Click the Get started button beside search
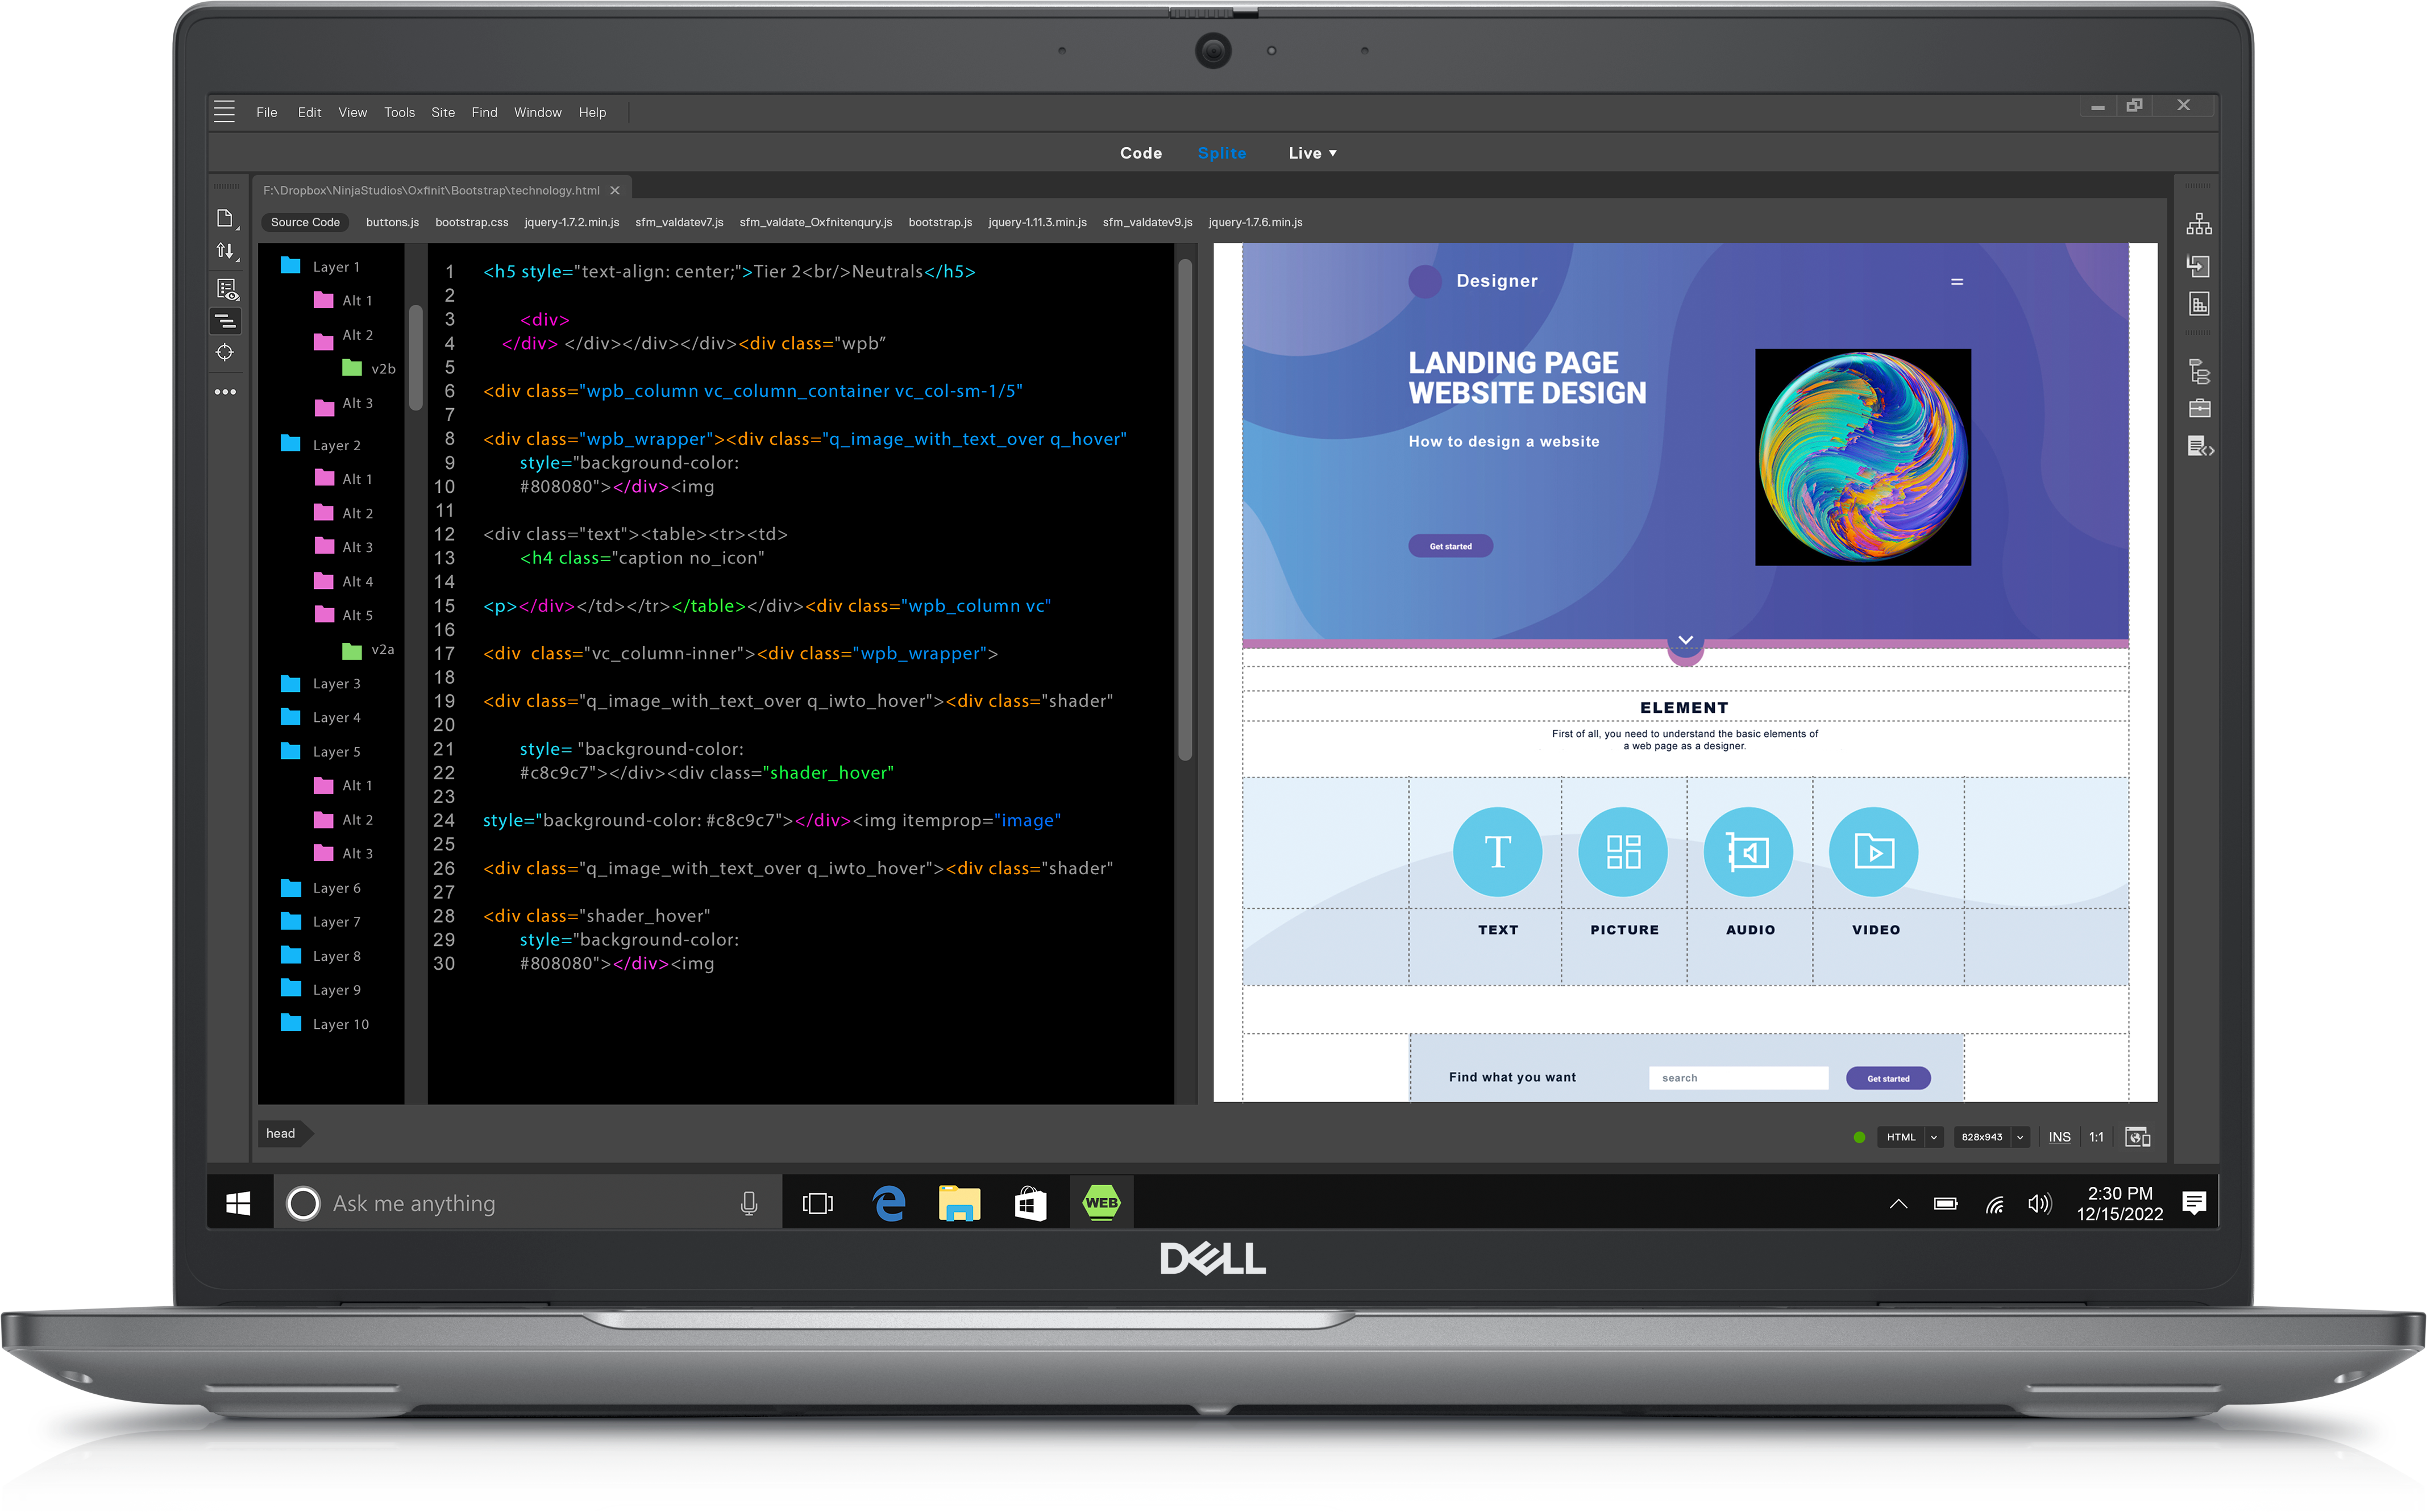The image size is (2427, 1512). tap(1887, 1078)
